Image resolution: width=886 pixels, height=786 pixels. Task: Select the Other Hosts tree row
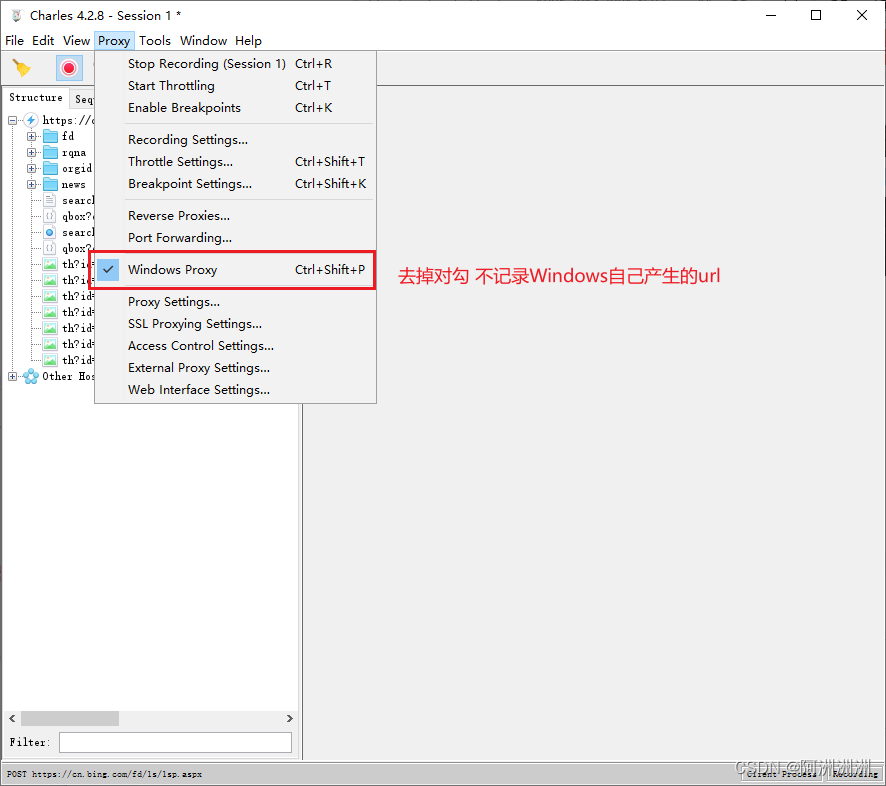tap(68, 376)
